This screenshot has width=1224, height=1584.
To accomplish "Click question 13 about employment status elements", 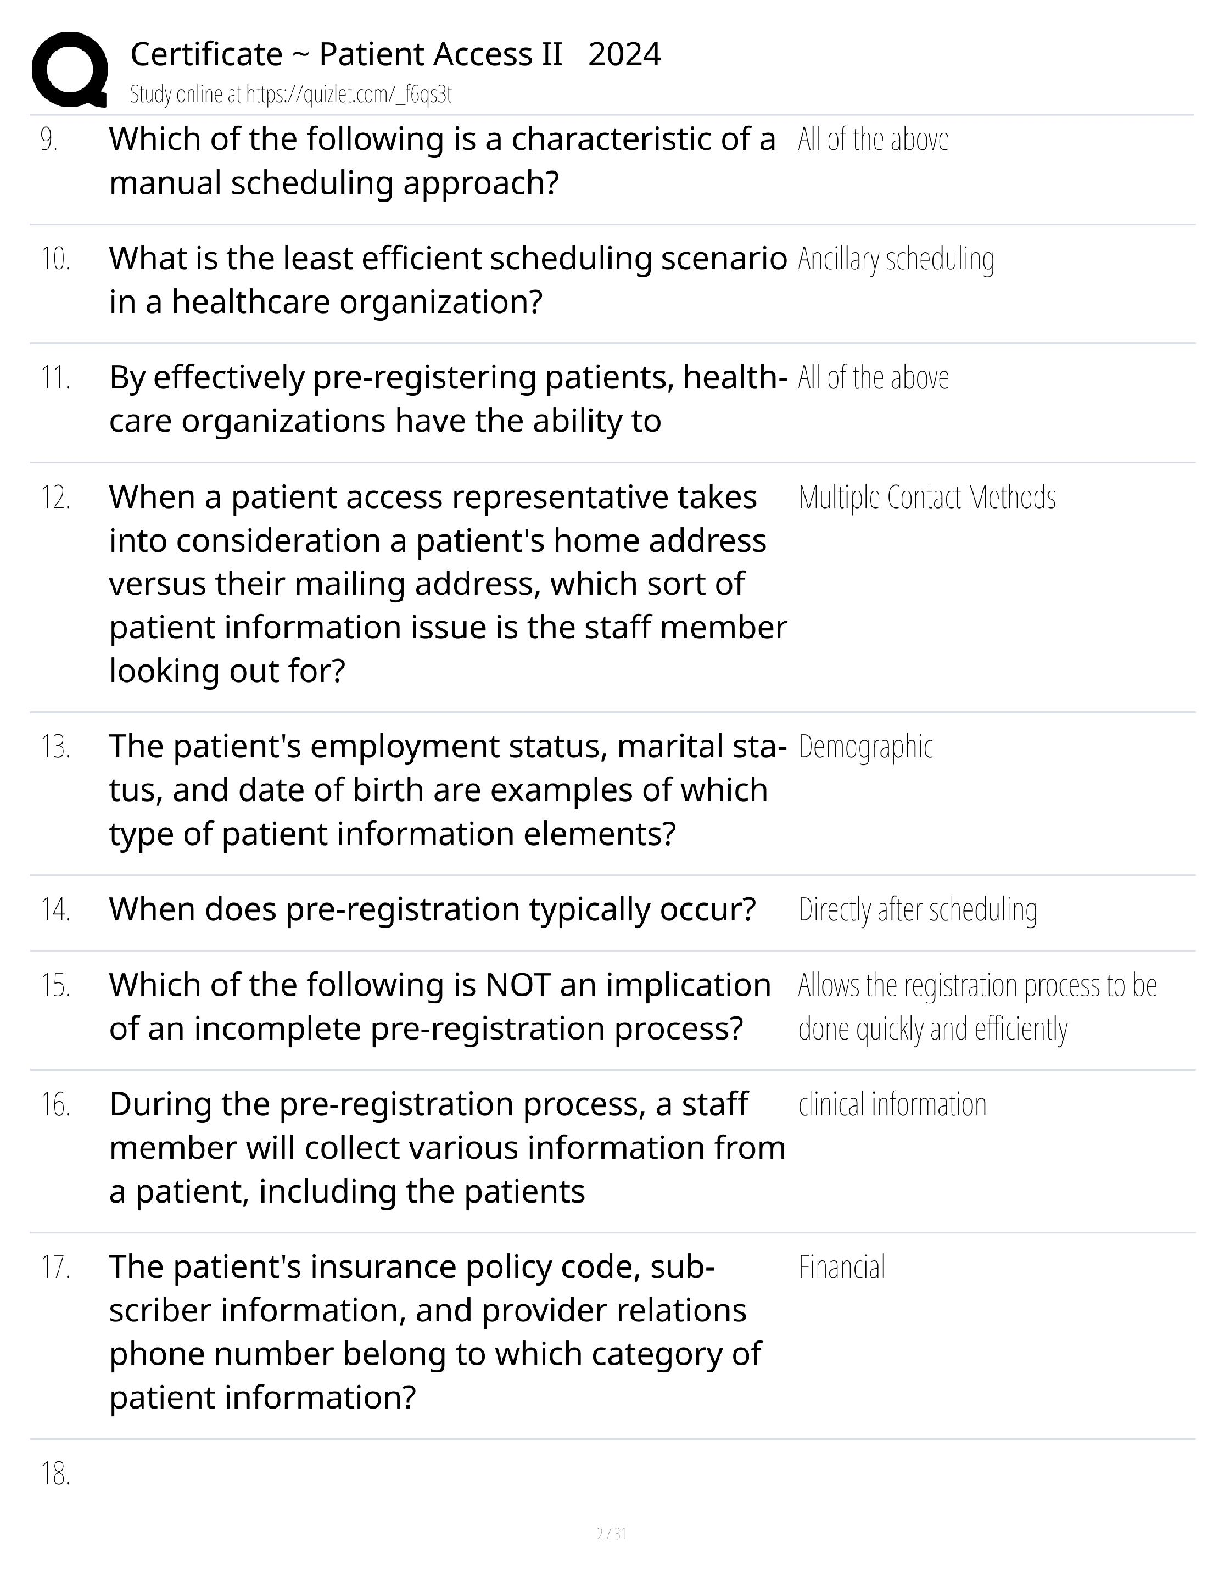I will coord(448,790).
